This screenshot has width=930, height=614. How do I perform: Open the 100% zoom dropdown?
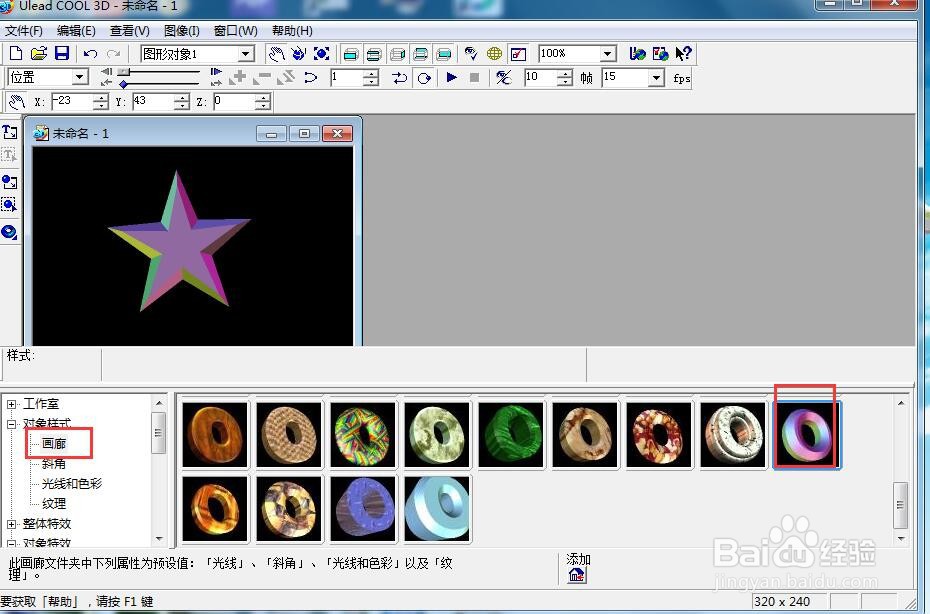607,54
